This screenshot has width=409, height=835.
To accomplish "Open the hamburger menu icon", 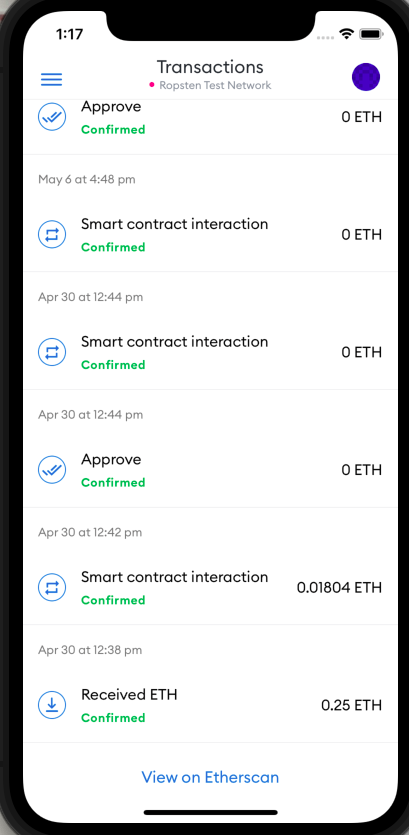I will tap(52, 79).
